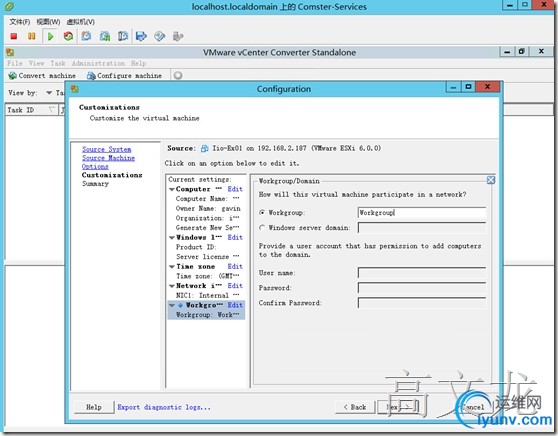
Task: Click the revert to snapshot icon
Action: pyautogui.click(x=105, y=36)
